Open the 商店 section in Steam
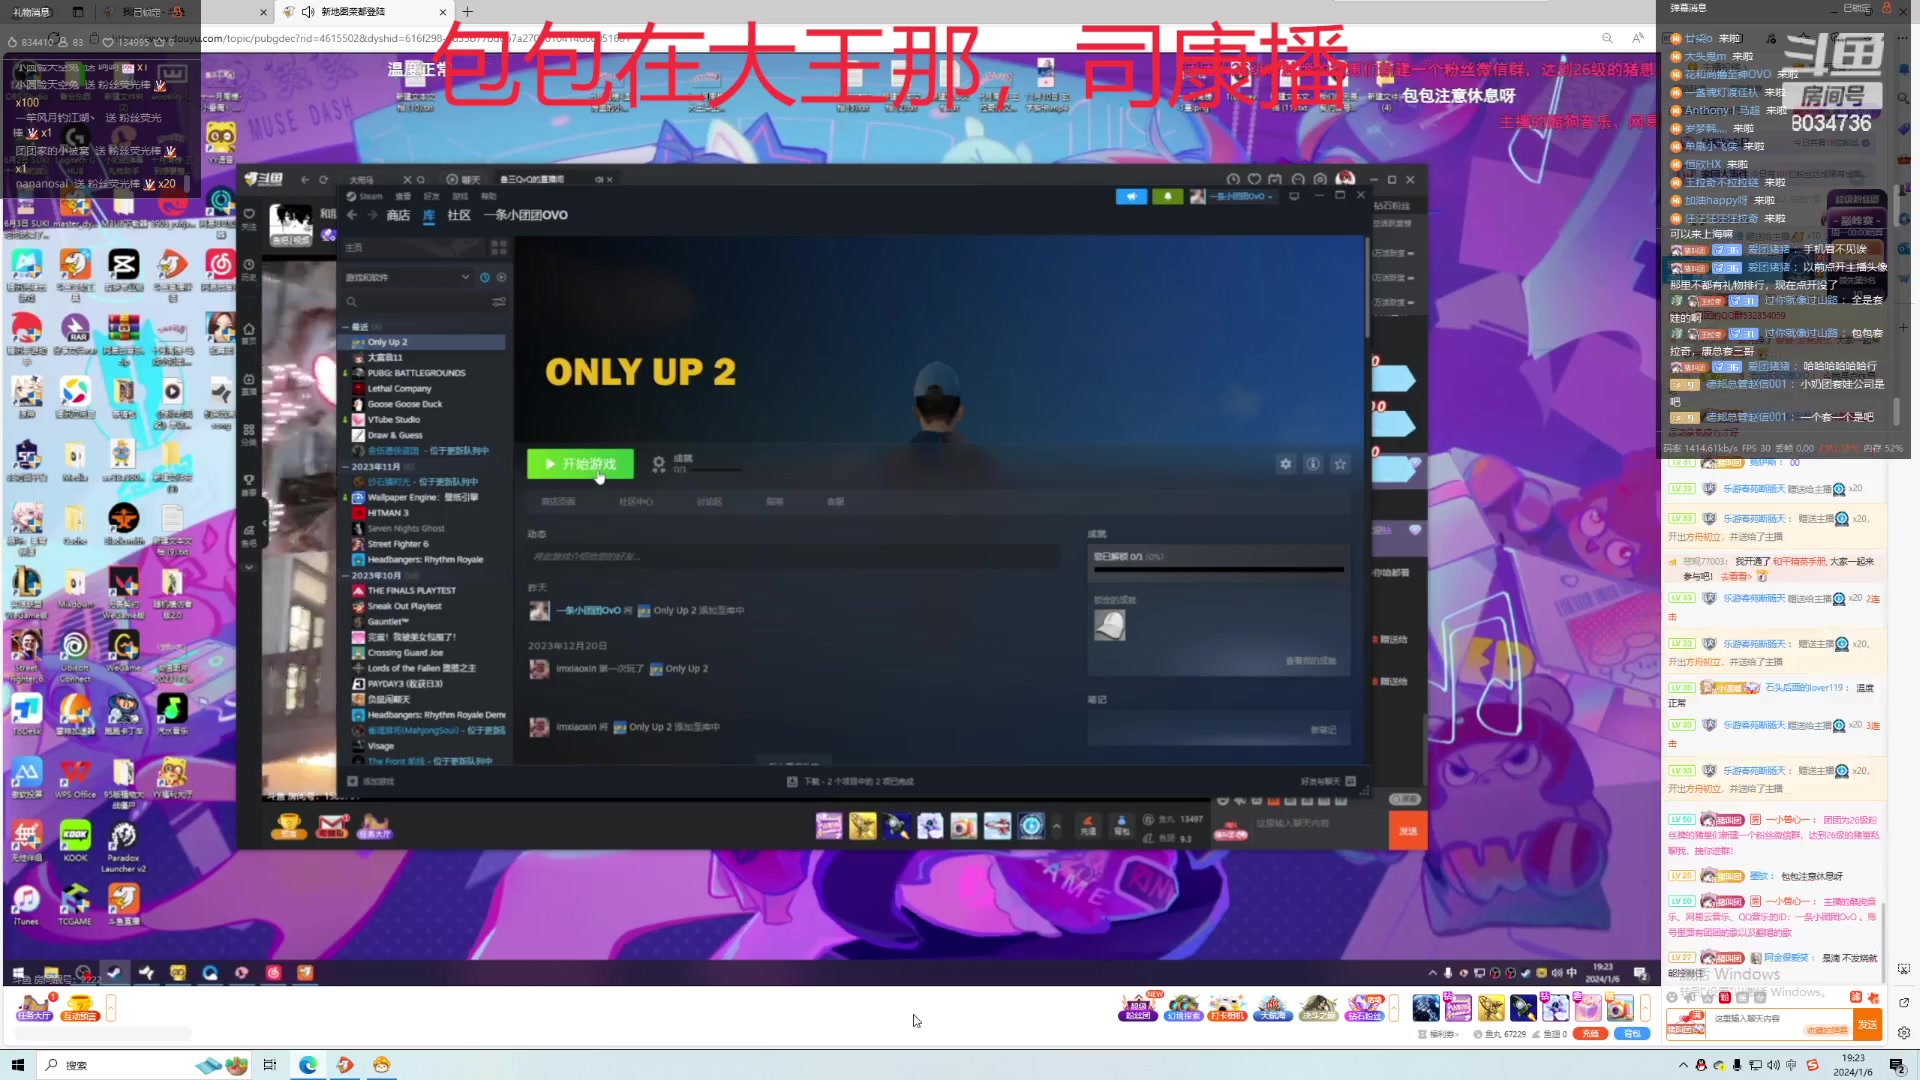This screenshot has width=1920, height=1080. pos(398,215)
